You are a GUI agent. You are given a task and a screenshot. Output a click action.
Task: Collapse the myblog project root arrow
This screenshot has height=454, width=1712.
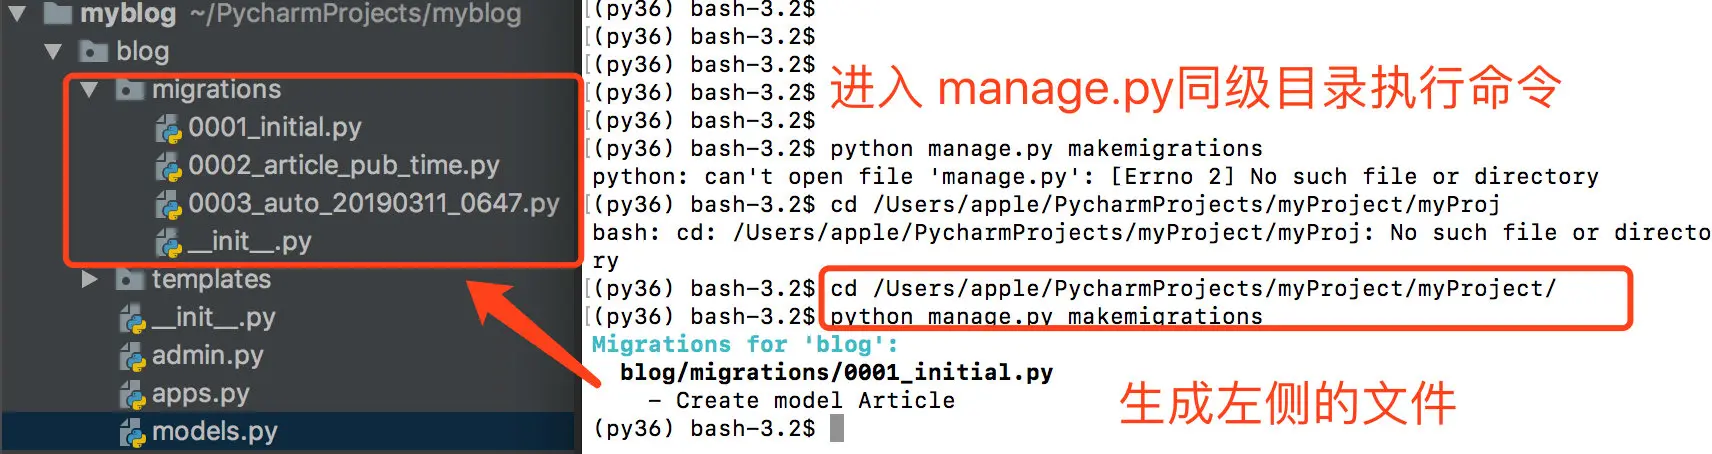17,14
